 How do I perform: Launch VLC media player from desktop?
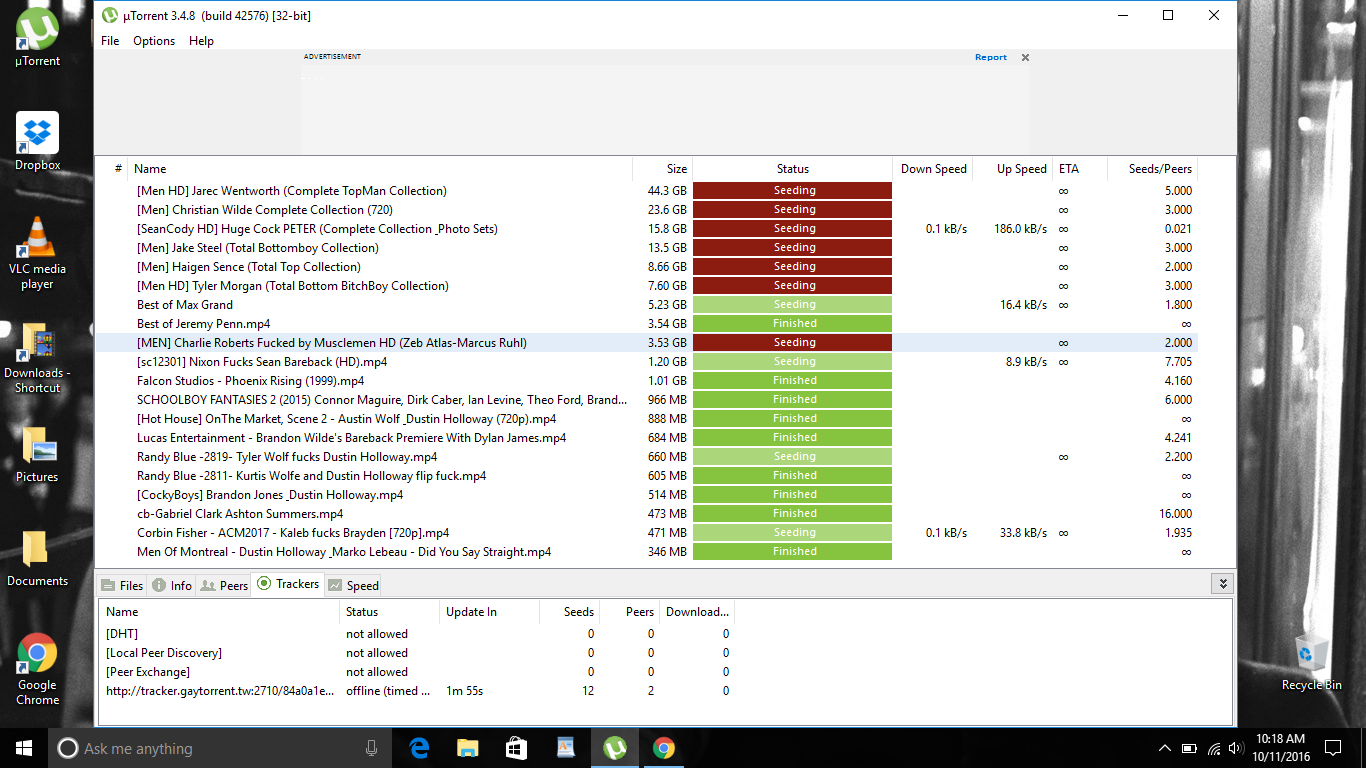[x=37, y=240]
